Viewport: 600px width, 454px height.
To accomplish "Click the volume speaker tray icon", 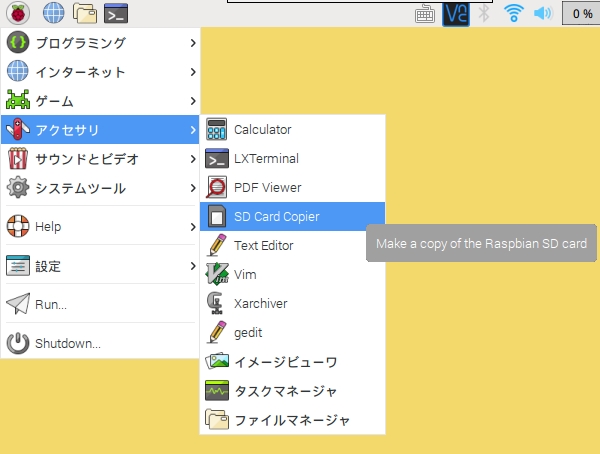I will pyautogui.click(x=543, y=13).
